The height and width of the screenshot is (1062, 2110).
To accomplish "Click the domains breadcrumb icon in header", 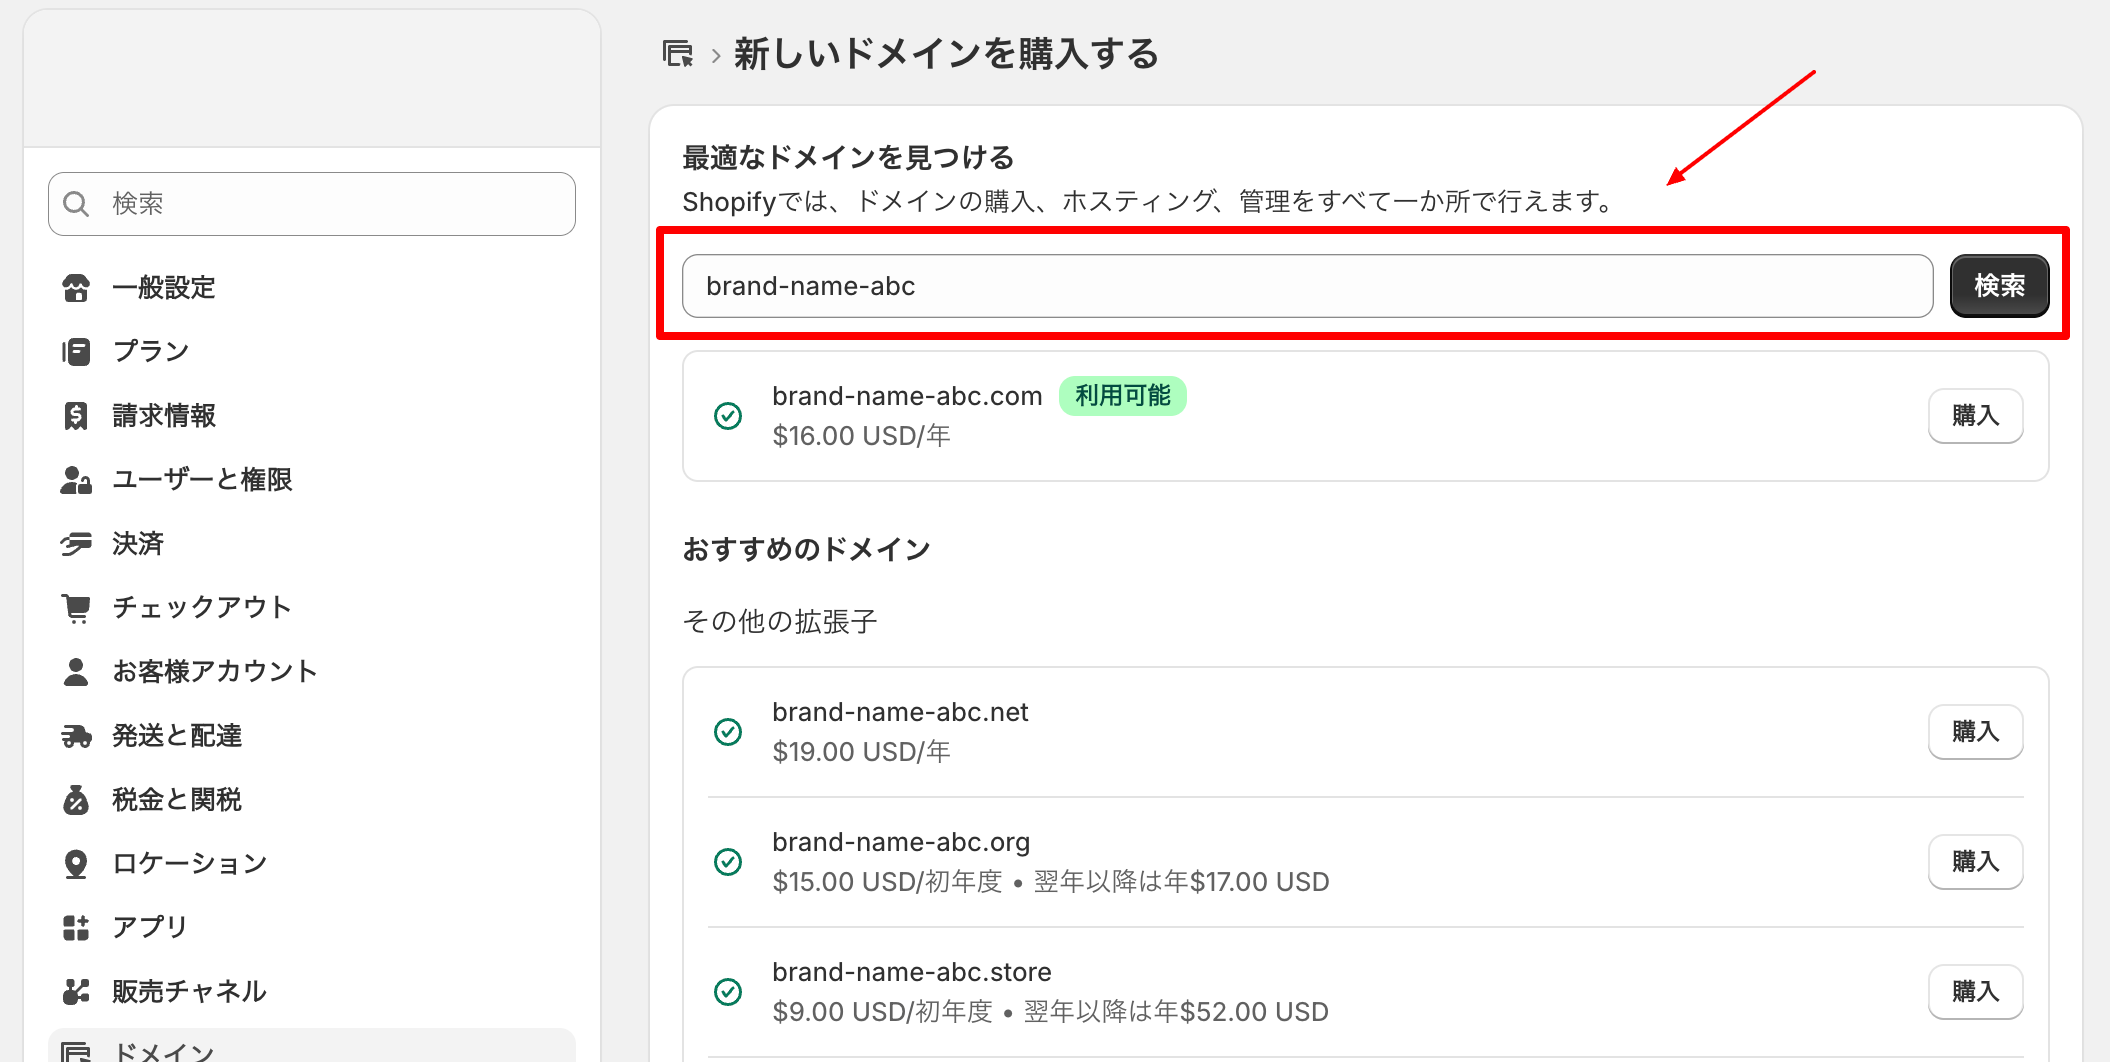I will click(678, 54).
